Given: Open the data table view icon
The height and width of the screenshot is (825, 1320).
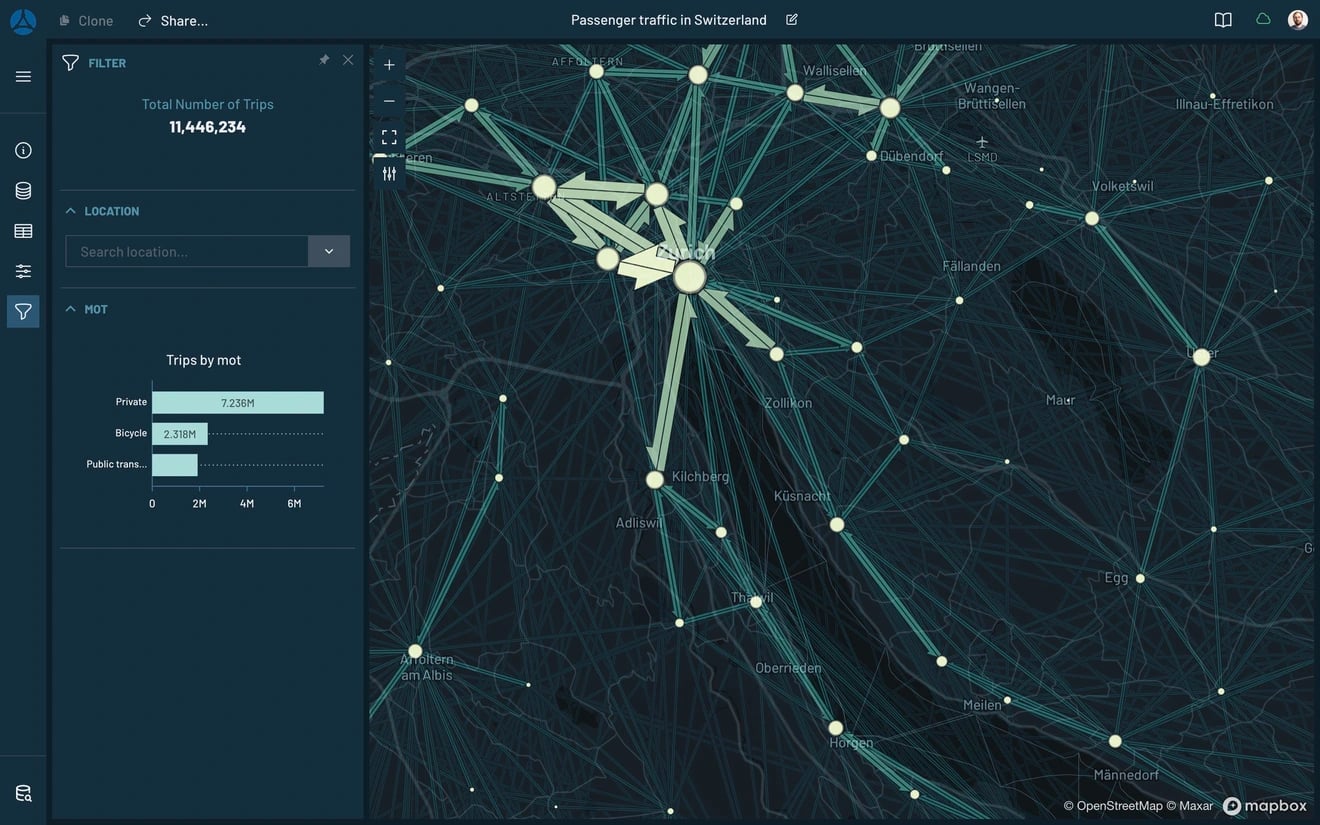Looking at the screenshot, I should click(23, 231).
